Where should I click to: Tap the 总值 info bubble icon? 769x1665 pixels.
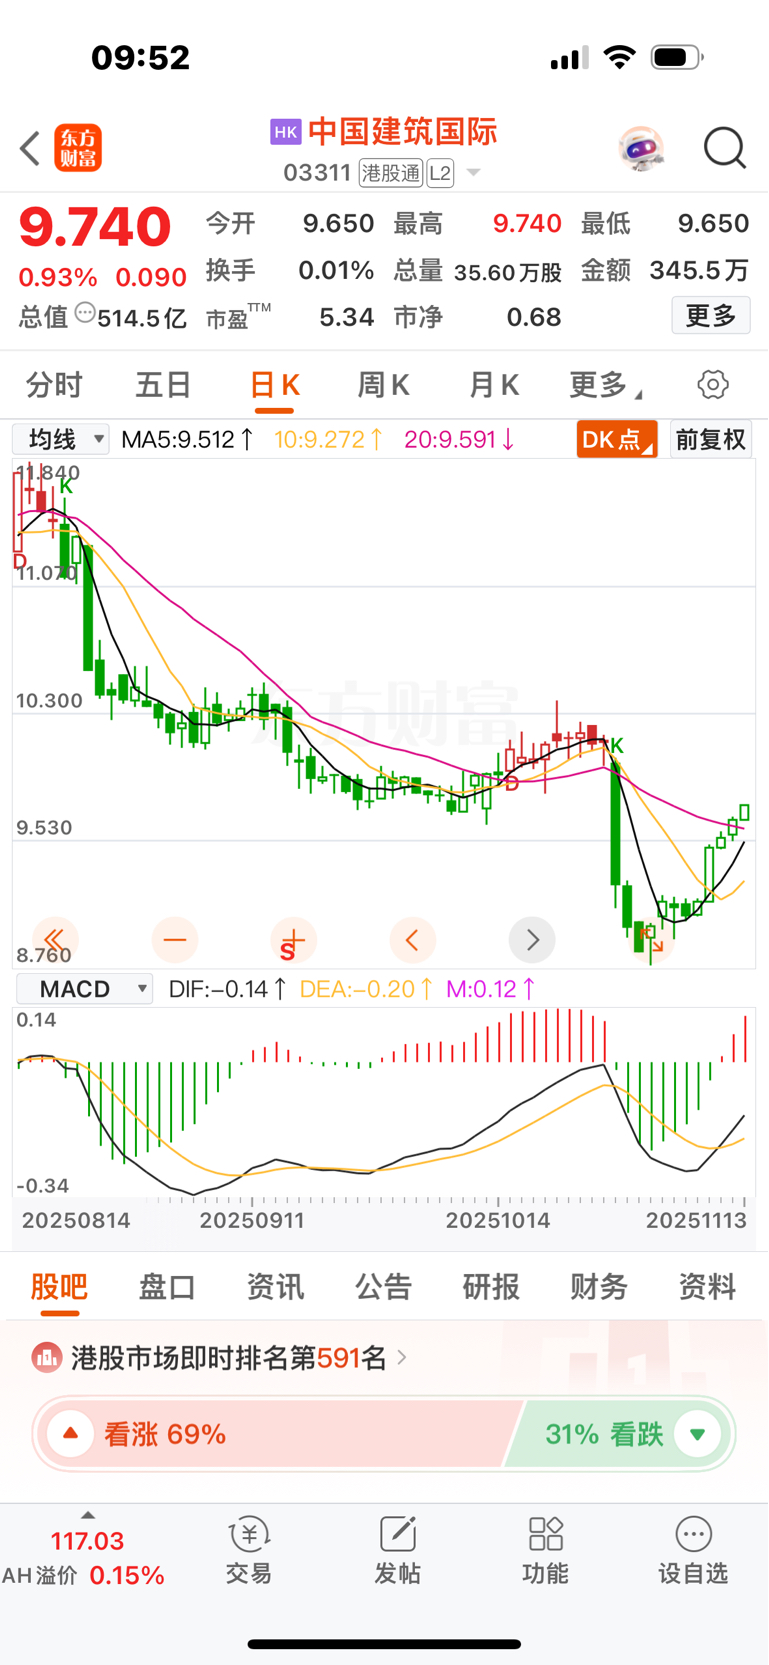click(85, 314)
